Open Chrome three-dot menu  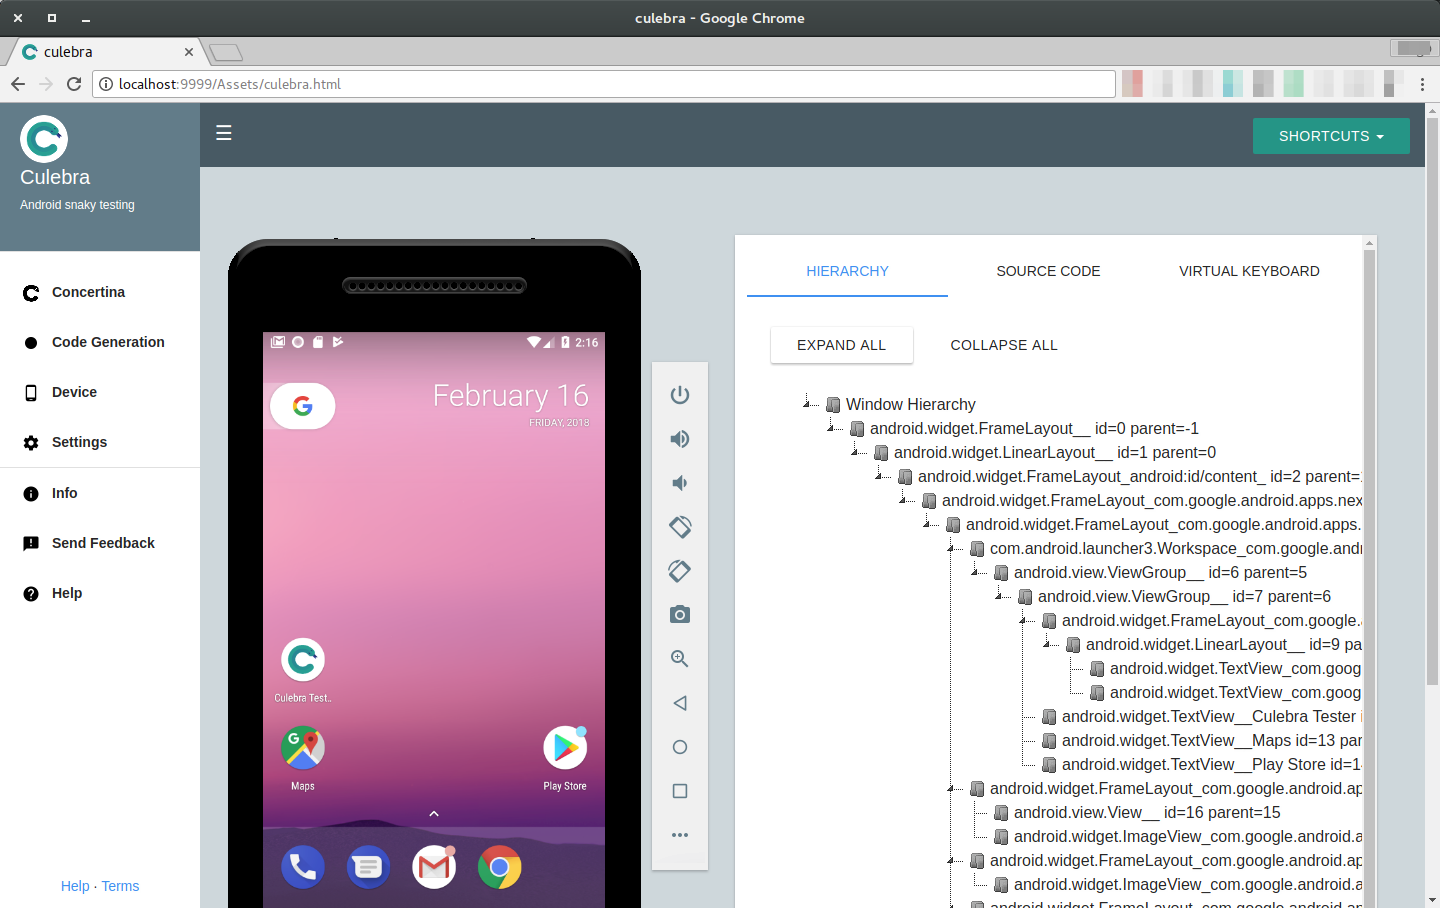click(1422, 84)
